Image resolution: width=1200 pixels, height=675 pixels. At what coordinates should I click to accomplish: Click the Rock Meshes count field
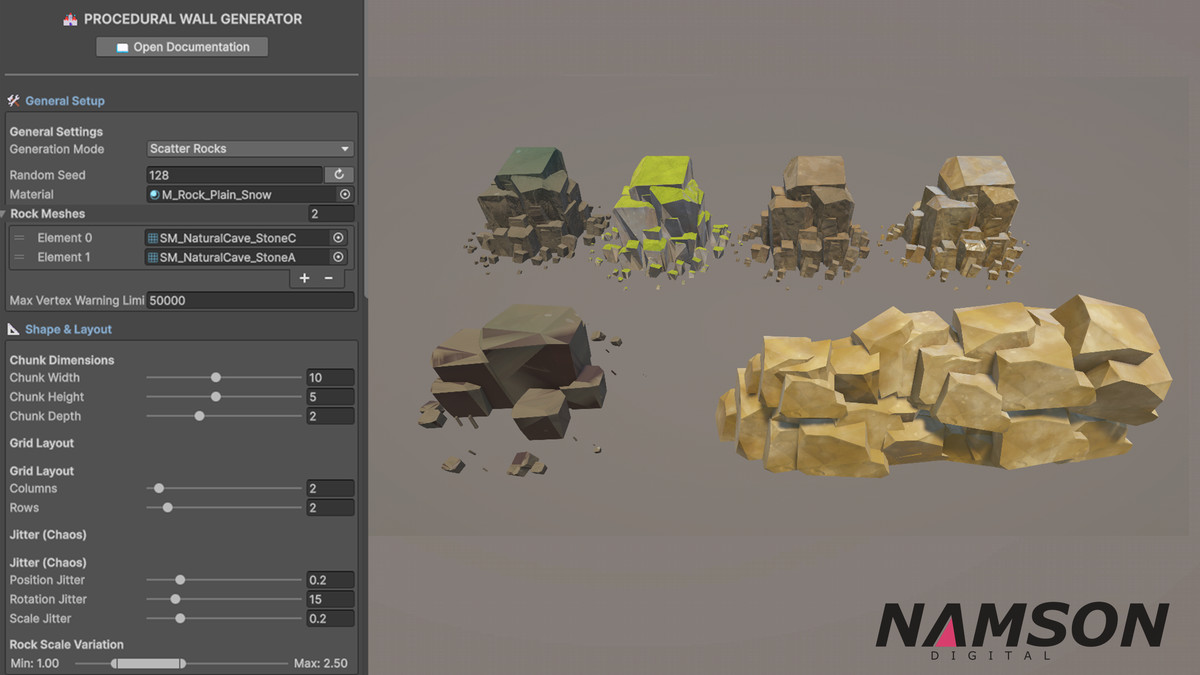pos(331,214)
